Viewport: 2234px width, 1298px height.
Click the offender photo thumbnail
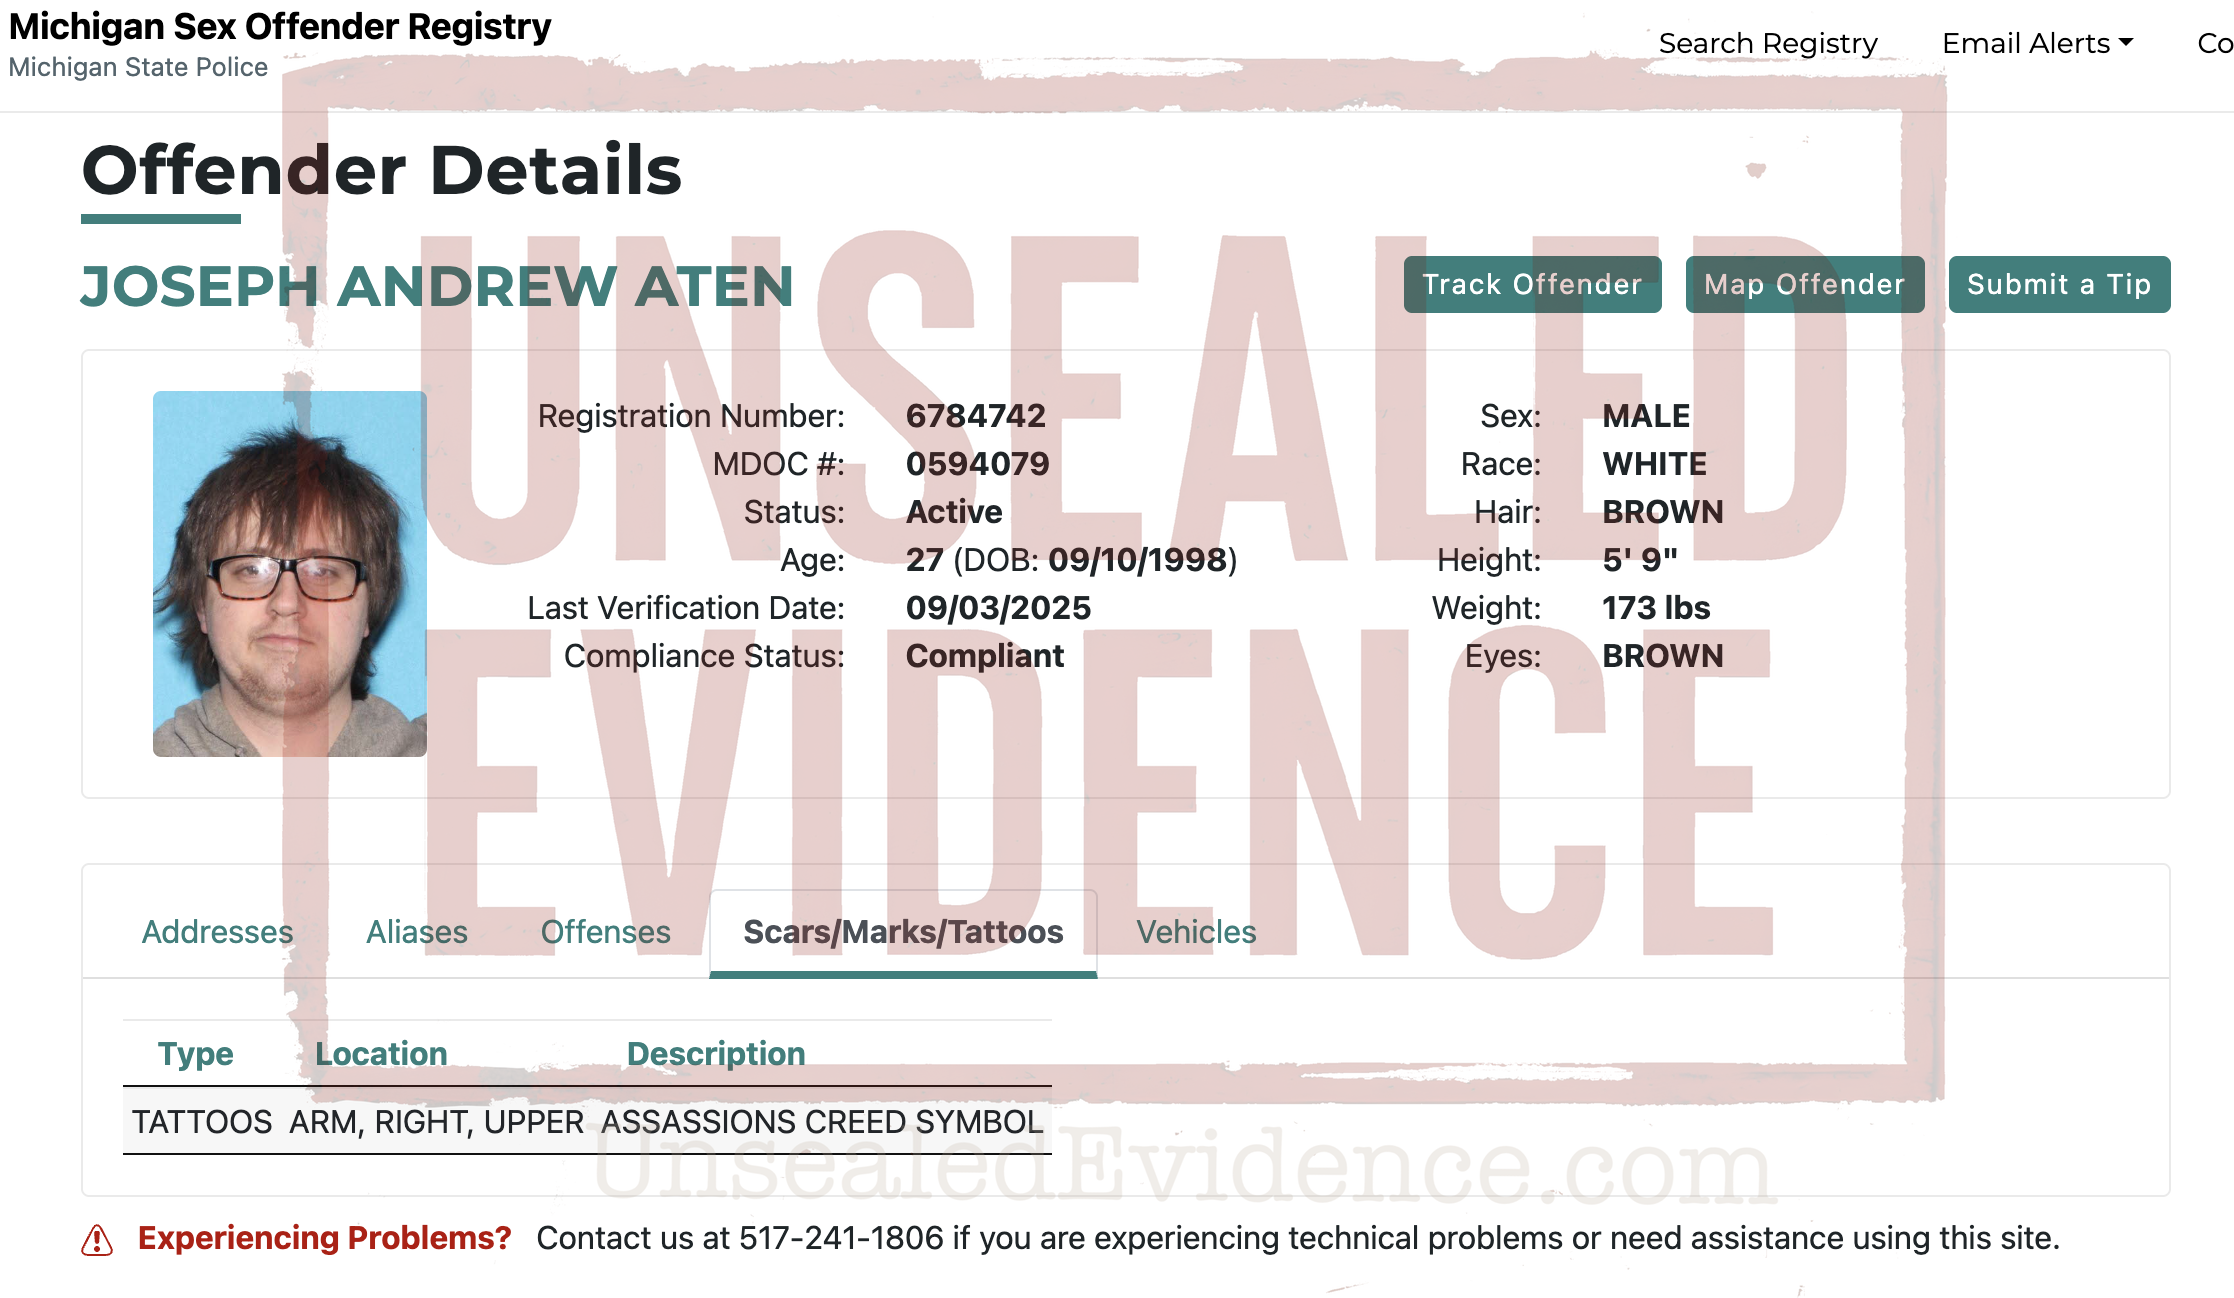tap(289, 573)
